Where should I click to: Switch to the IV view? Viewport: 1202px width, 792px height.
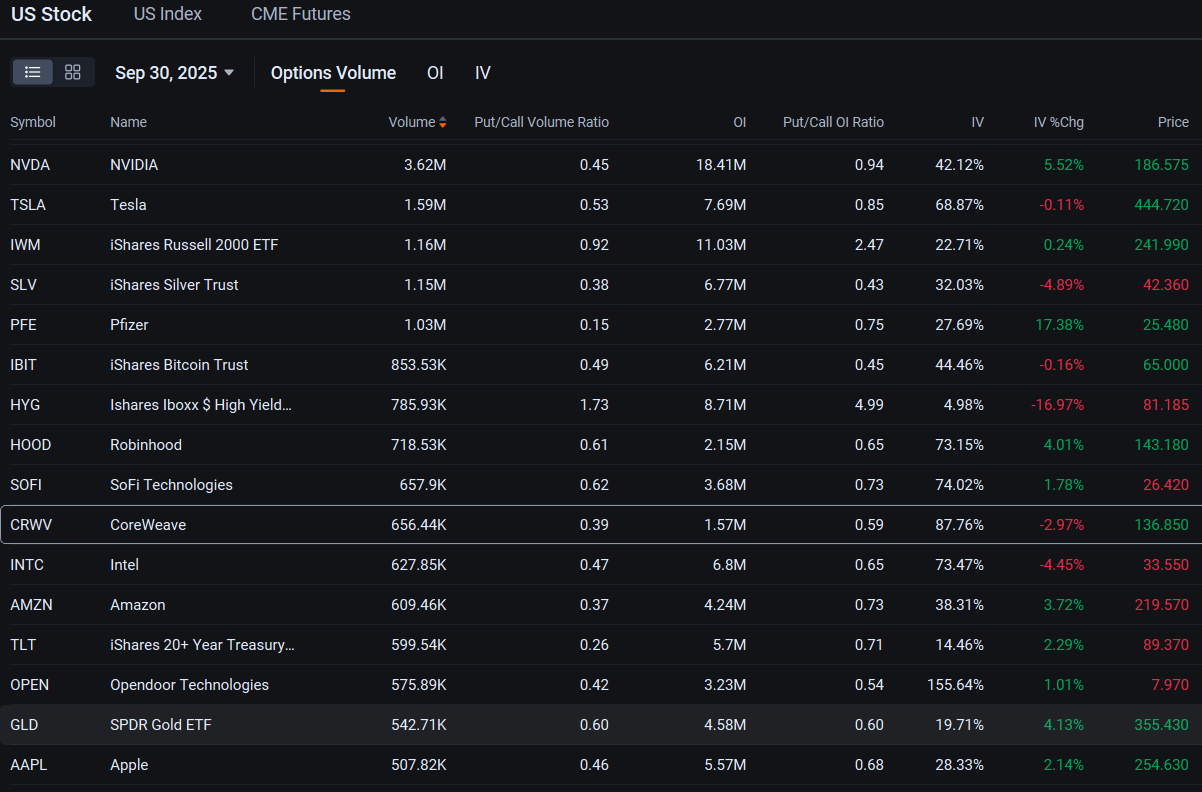483,73
